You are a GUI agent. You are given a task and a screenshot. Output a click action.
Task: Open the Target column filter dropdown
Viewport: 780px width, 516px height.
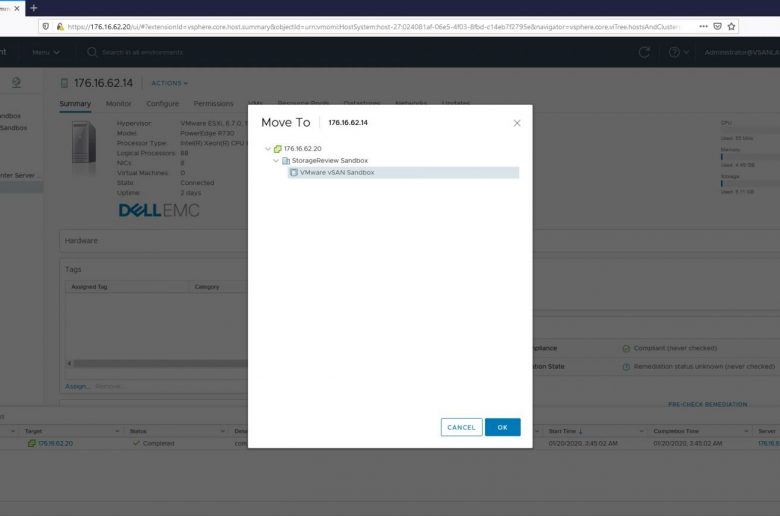117,431
